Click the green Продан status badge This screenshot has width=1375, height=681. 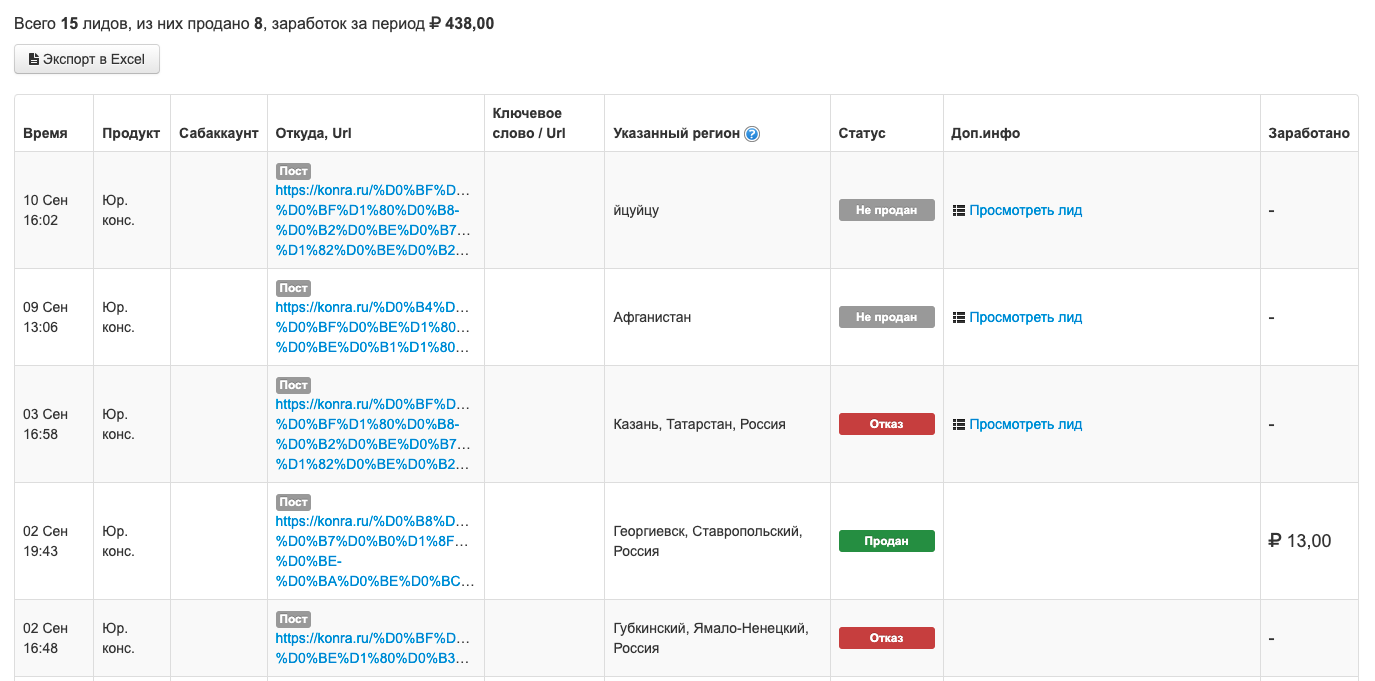click(x=886, y=541)
